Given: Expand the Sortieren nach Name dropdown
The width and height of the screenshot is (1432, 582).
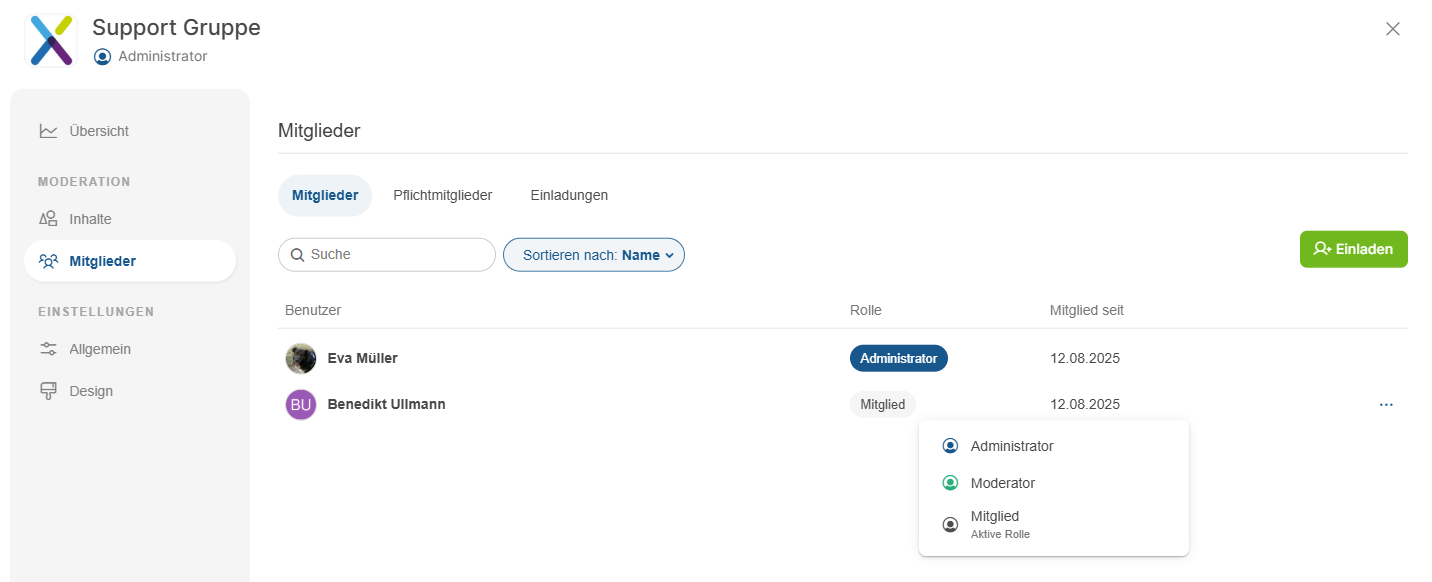Looking at the screenshot, I should coord(593,255).
